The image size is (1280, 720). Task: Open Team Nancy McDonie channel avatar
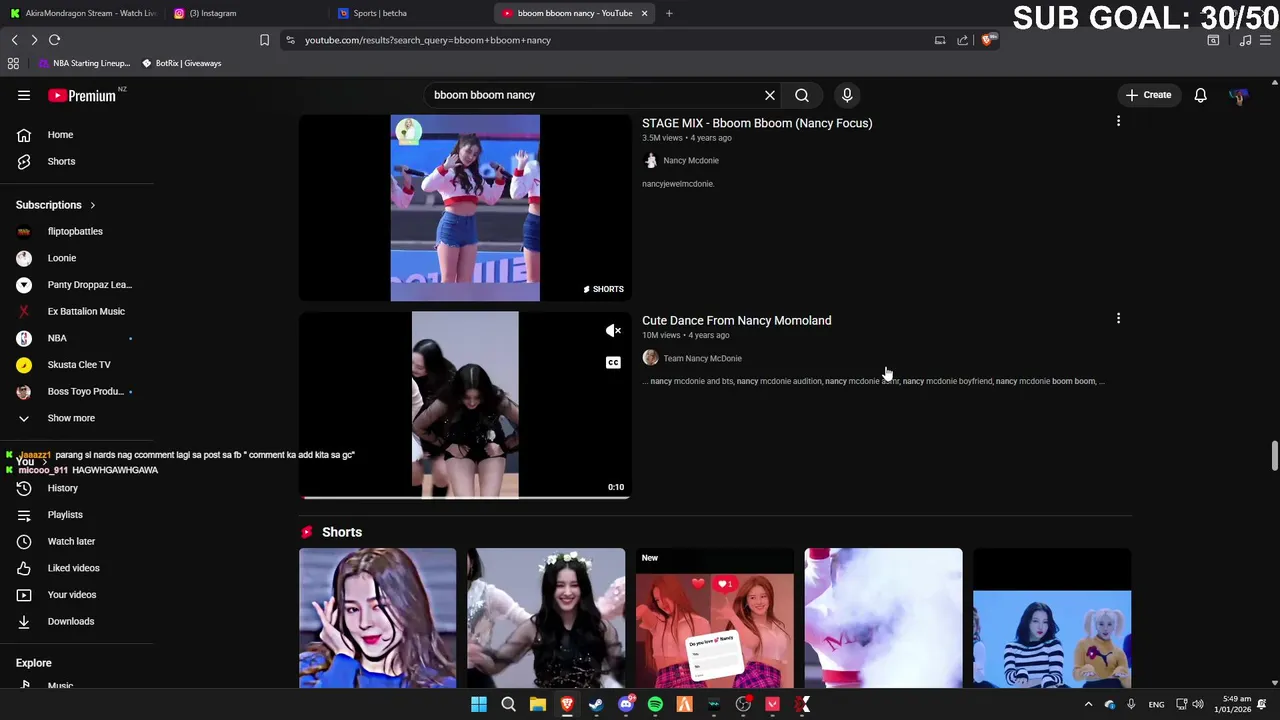[650, 358]
